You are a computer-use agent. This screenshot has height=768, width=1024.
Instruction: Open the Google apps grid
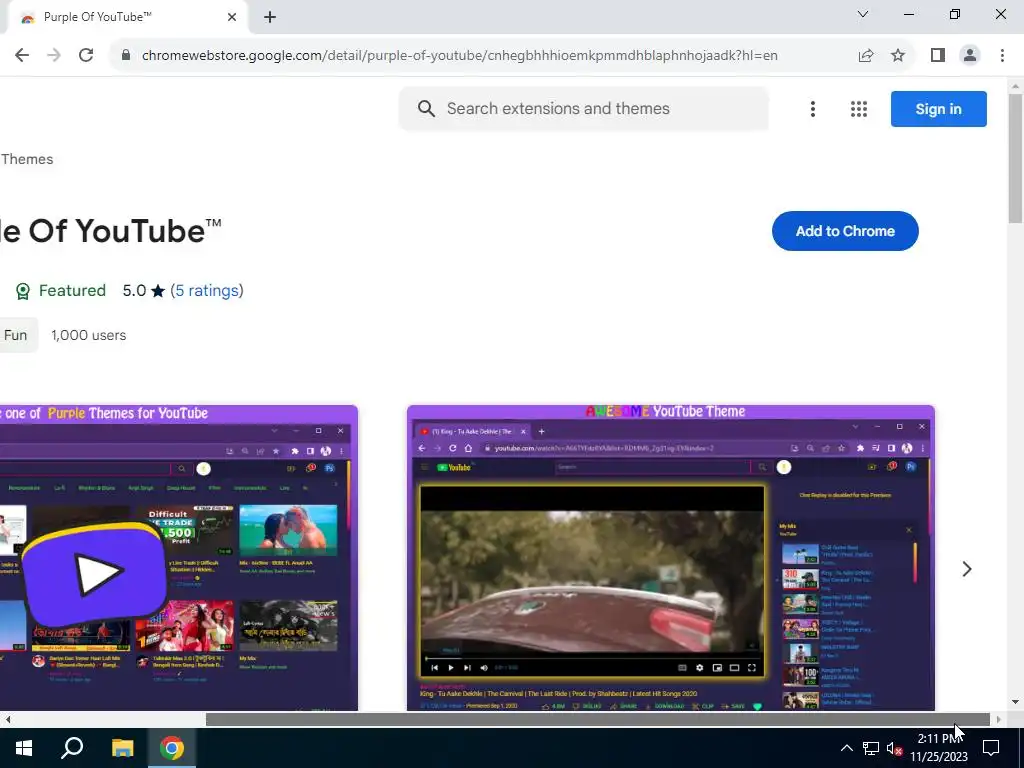tap(859, 109)
